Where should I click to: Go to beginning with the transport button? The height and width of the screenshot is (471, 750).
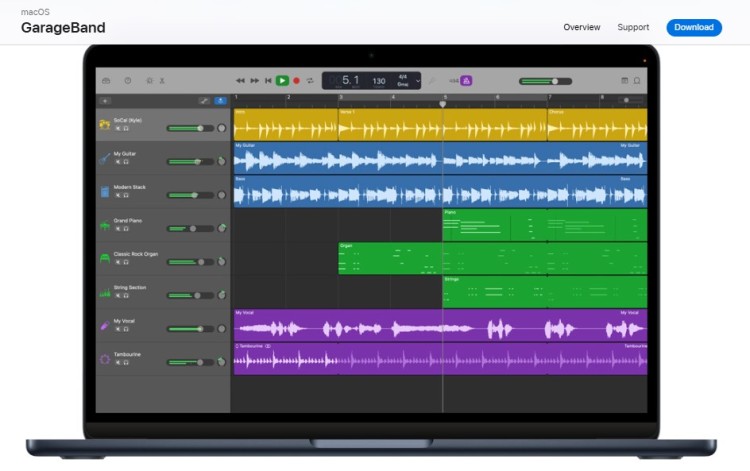coord(268,81)
